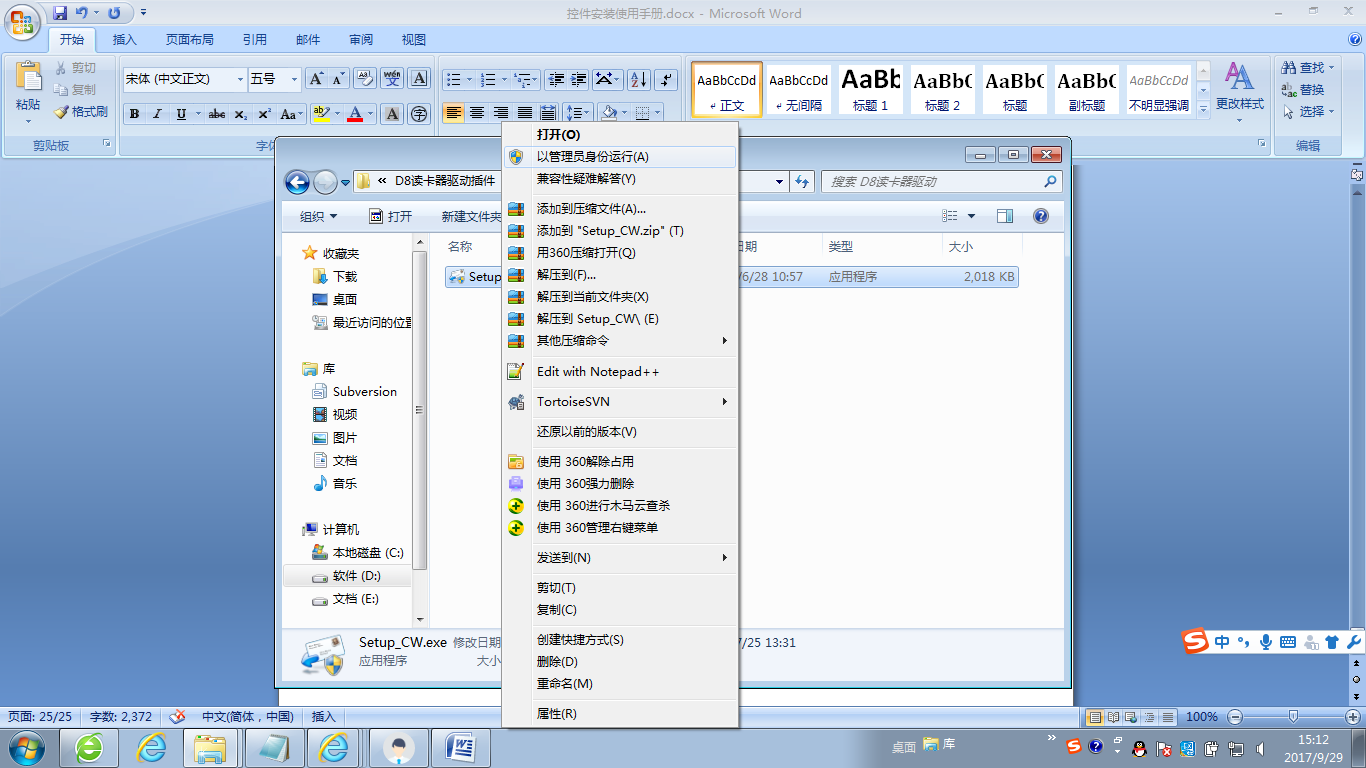This screenshot has height=768, width=1366.
Task: Toggle 插入 insert mode in status bar
Action: click(324, 716)
